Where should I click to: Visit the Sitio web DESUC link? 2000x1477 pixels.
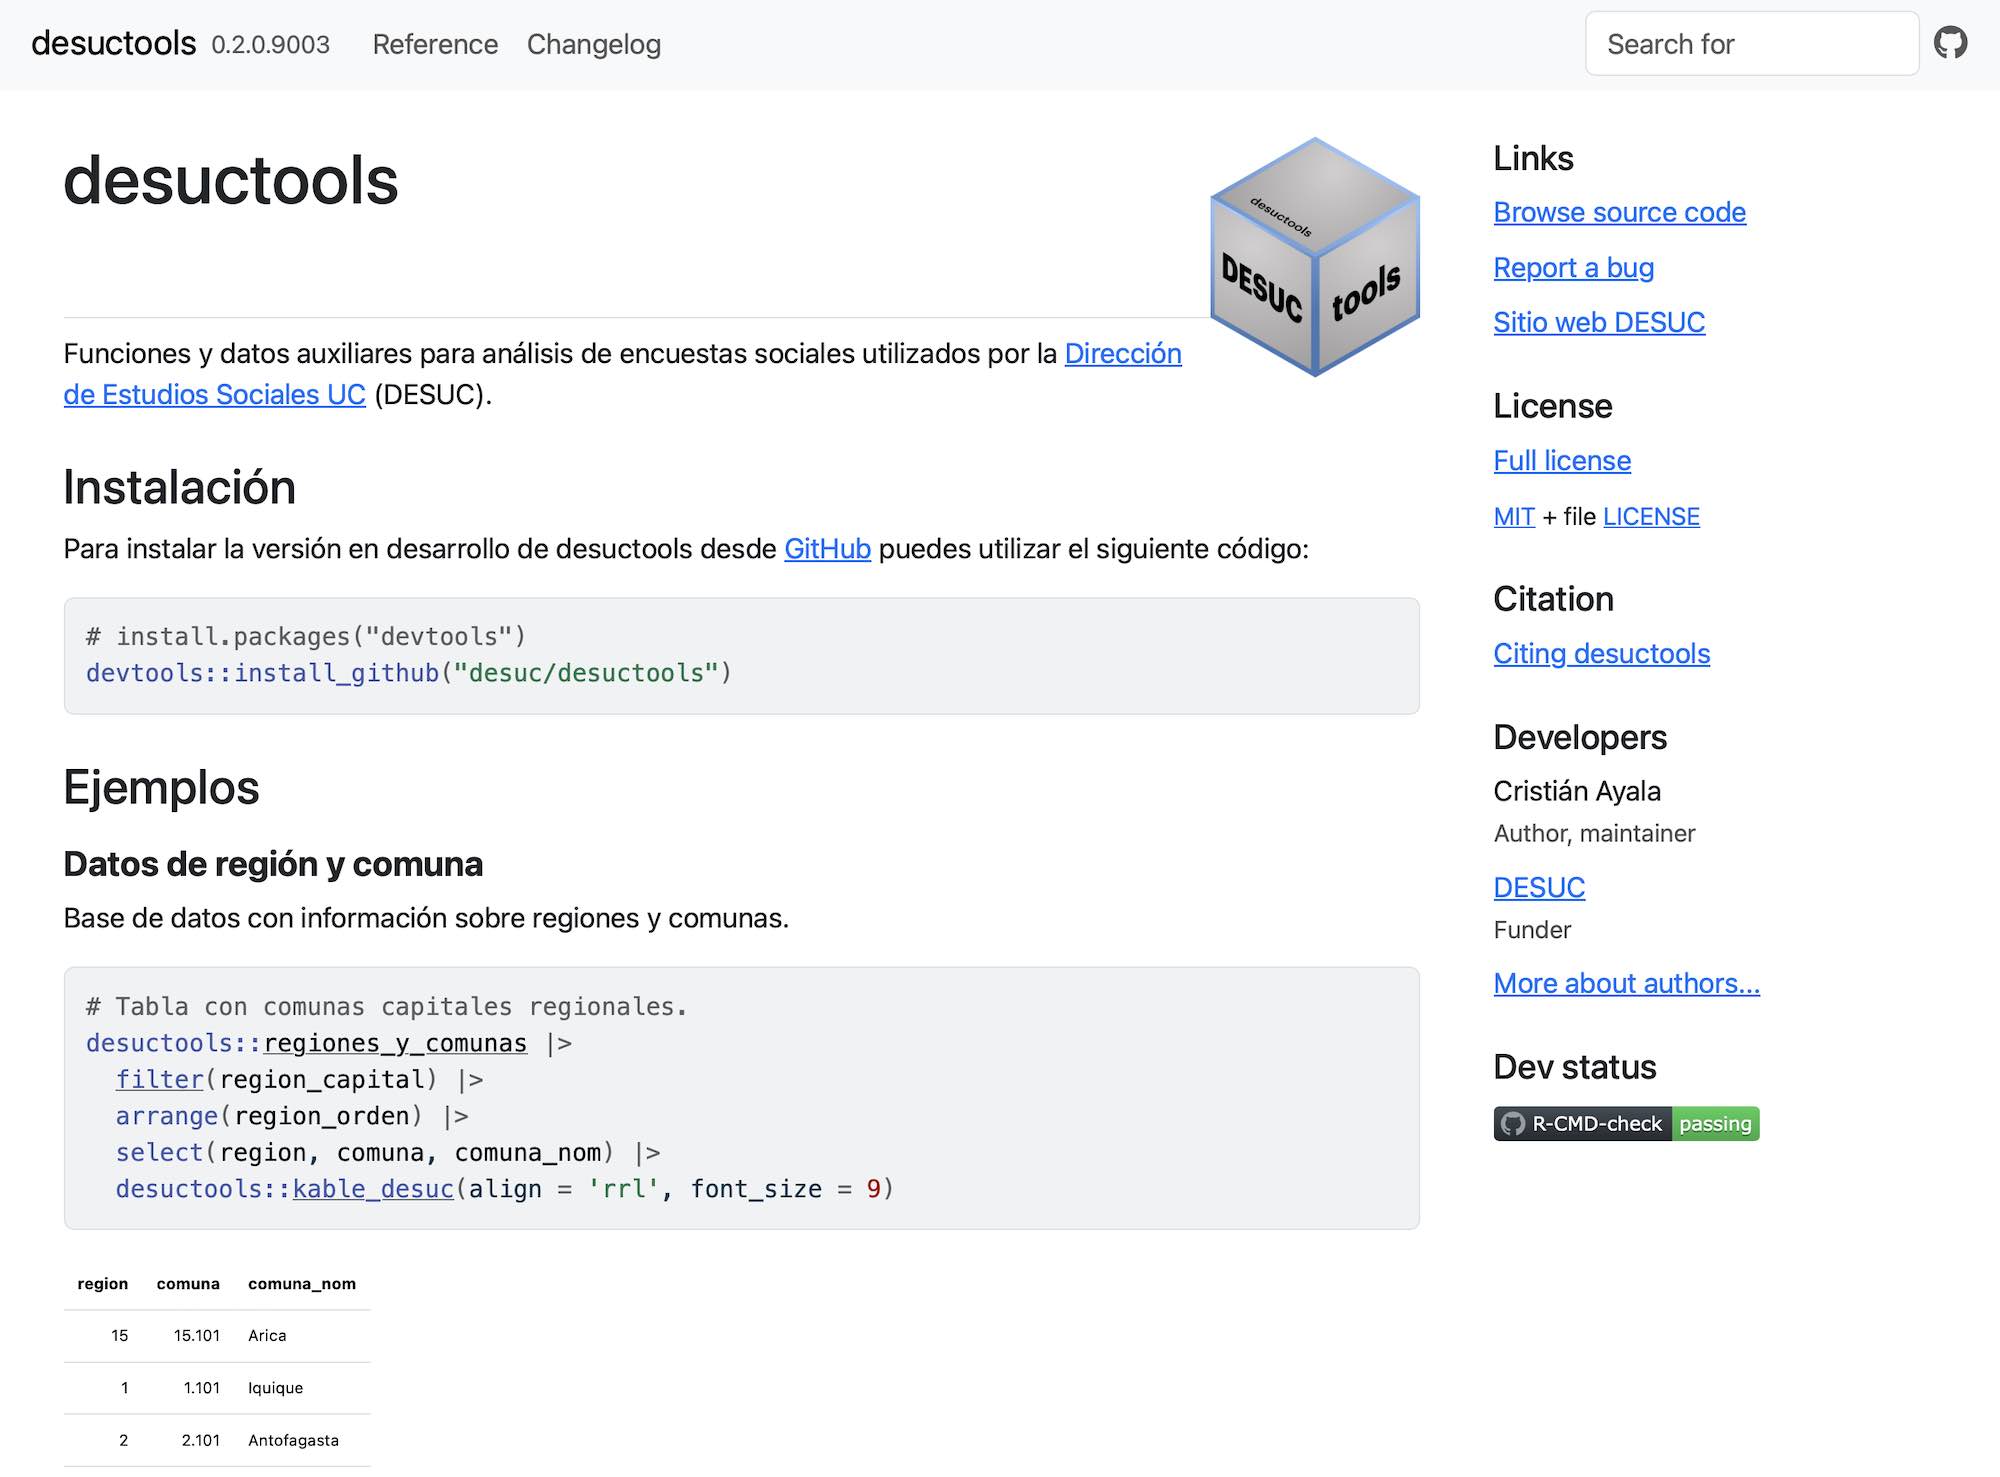[1599, 322]
